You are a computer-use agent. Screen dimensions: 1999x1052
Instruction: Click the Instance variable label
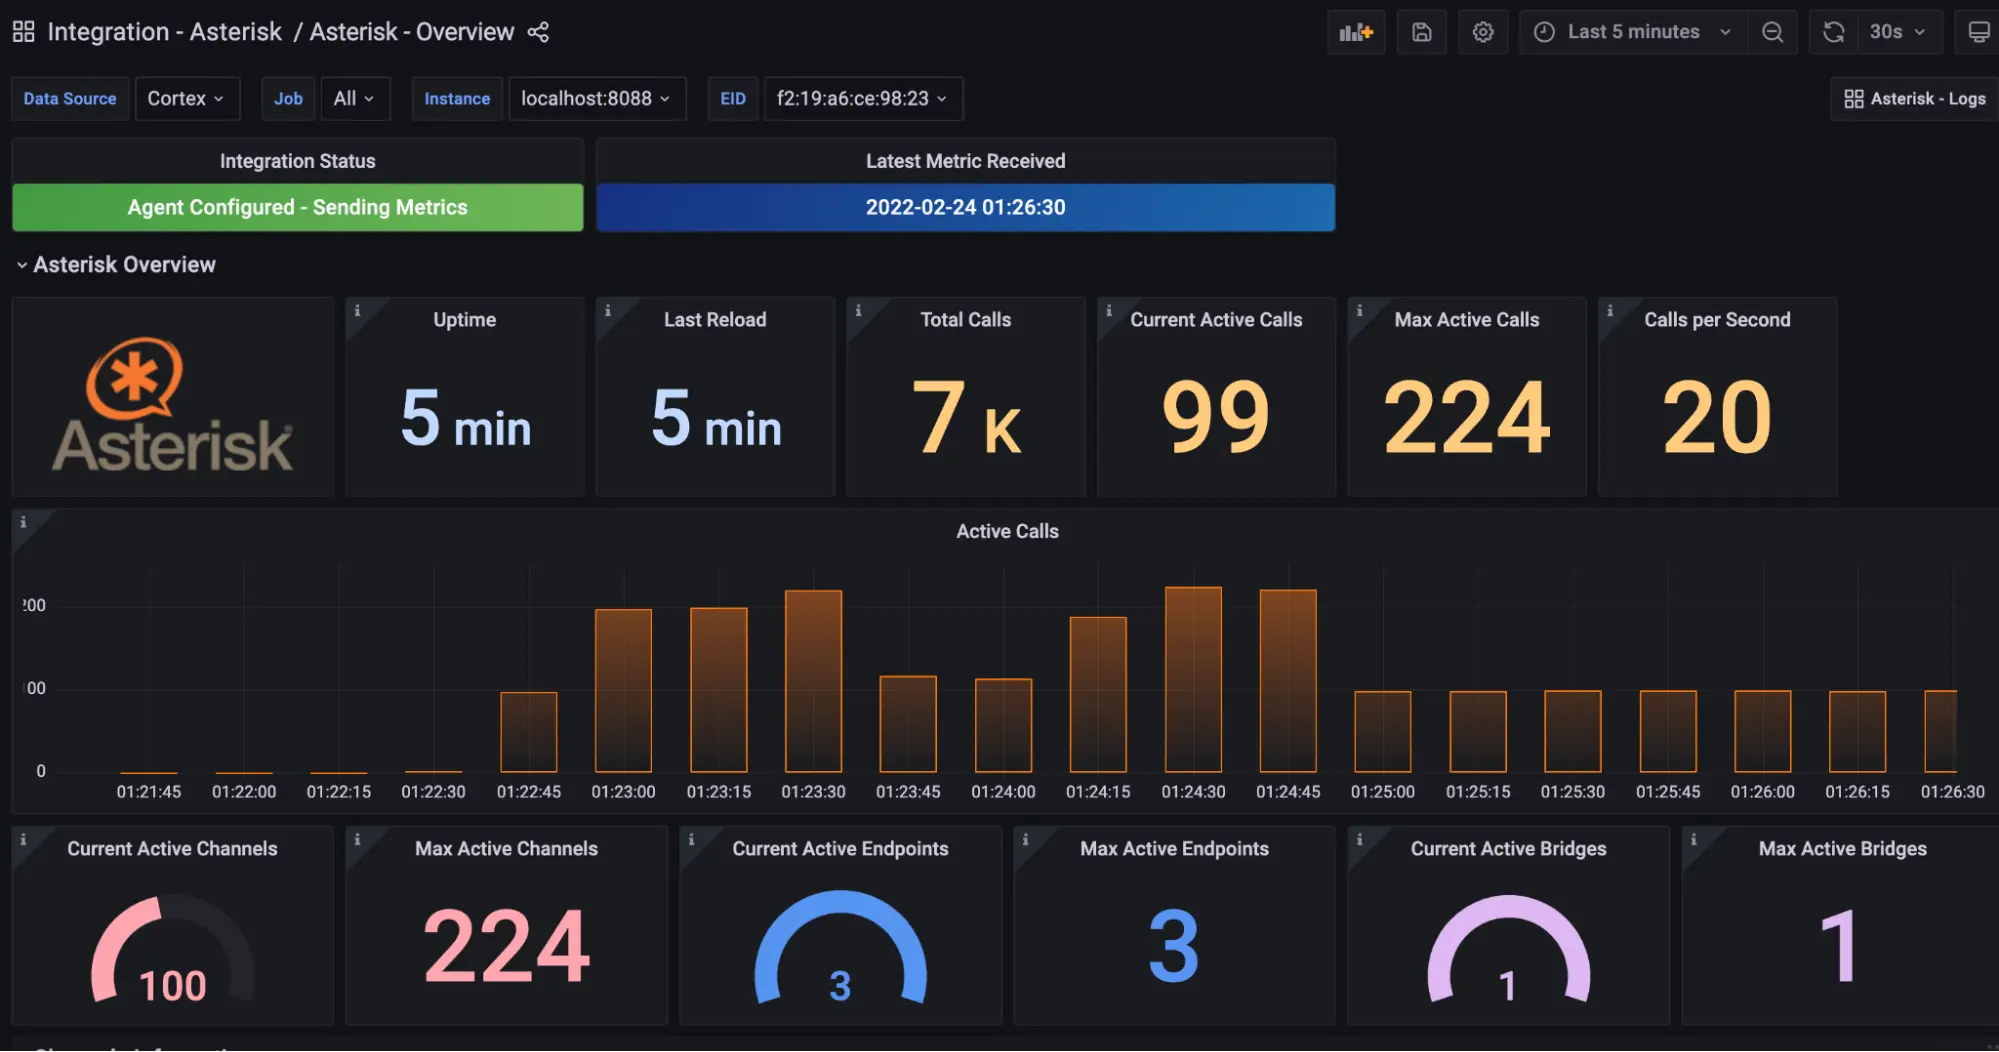pos(457,98)
